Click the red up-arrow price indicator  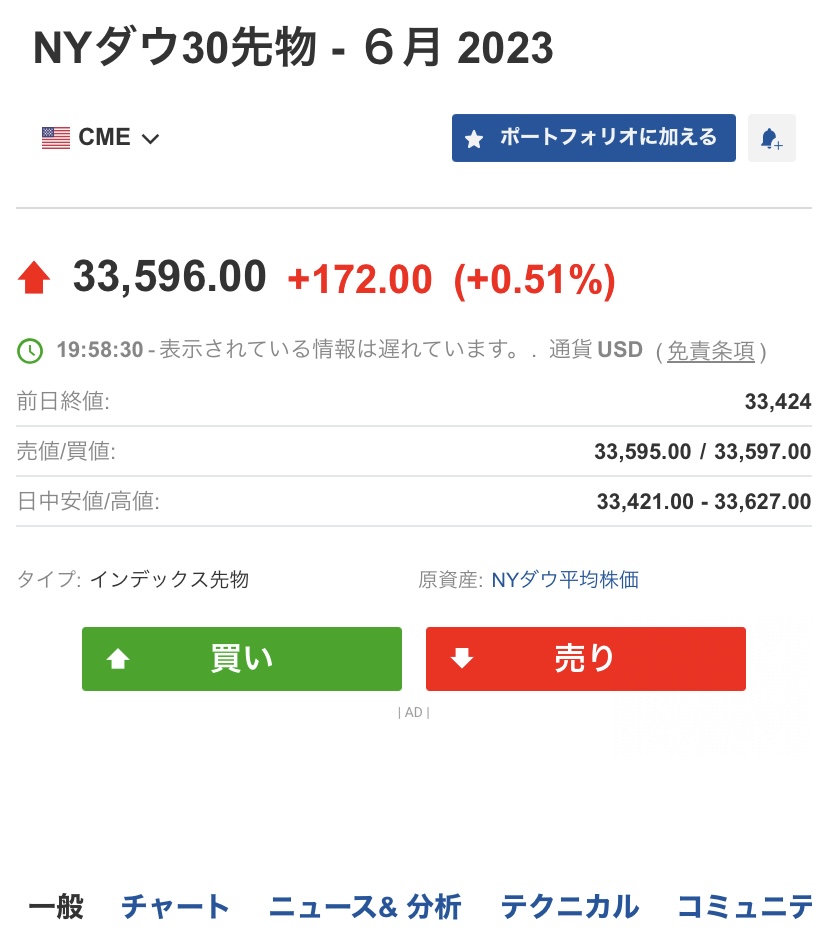[x=34, y=278]
